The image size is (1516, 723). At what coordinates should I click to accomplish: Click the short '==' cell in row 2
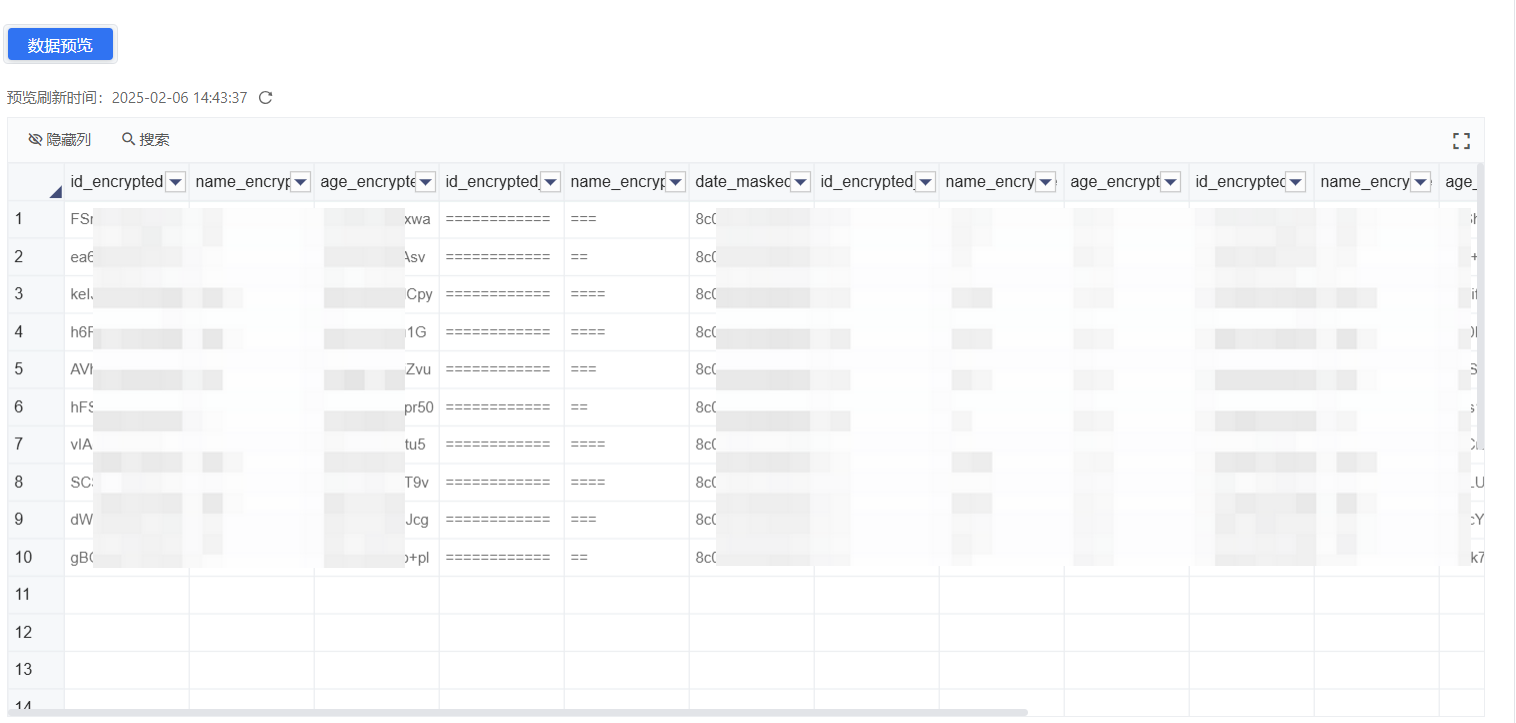click(627, 257)
